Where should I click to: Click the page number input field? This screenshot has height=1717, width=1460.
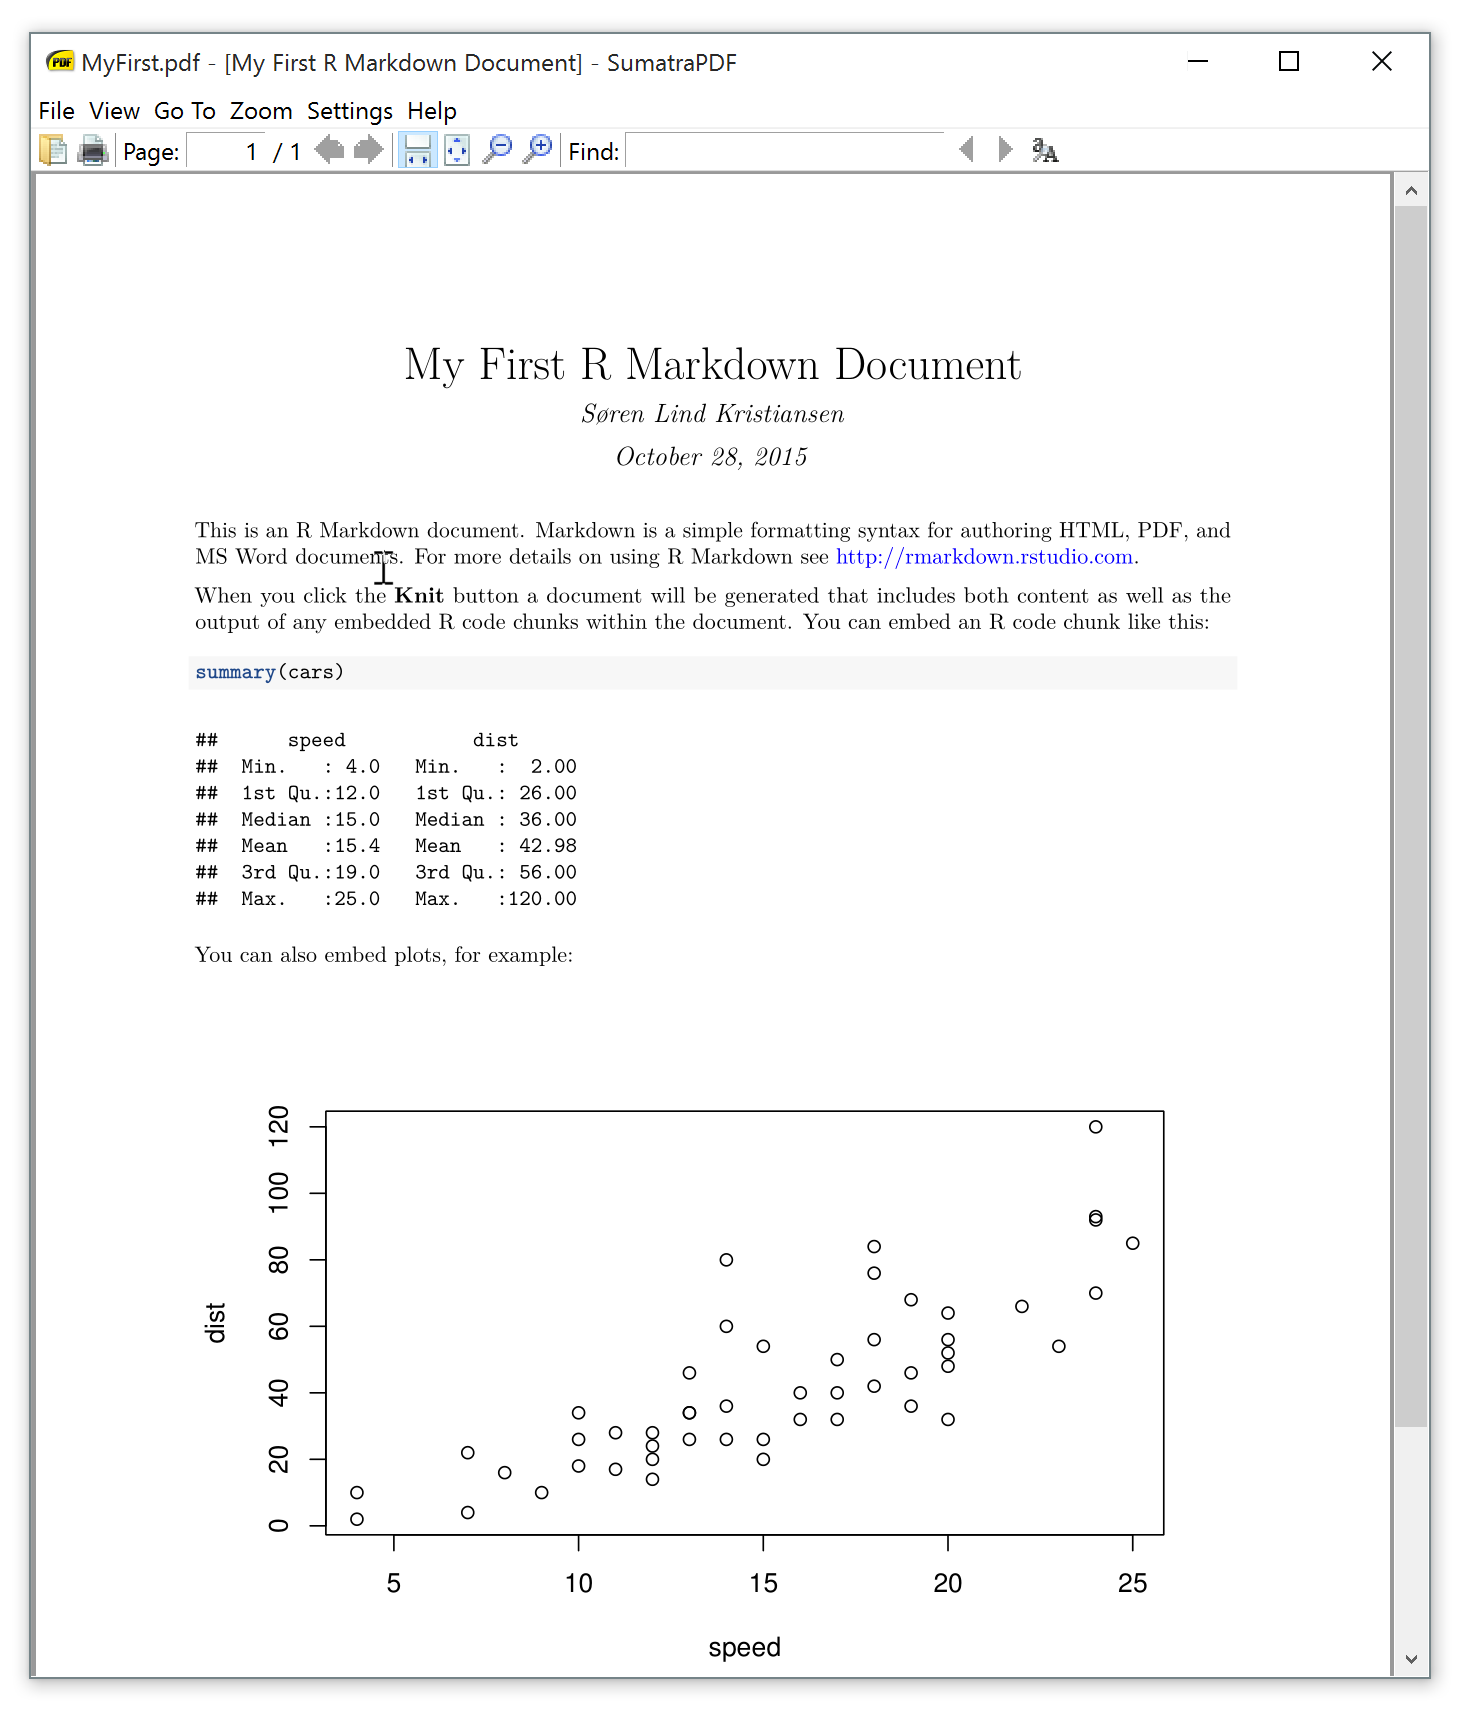[226, 151]
